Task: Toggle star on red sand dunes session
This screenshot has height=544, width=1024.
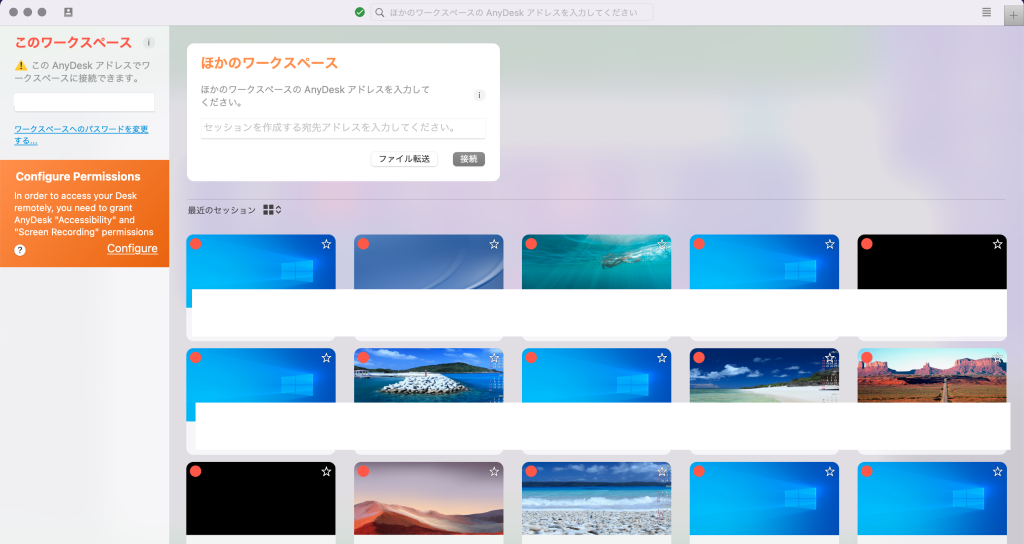Action: click(494, 472)
